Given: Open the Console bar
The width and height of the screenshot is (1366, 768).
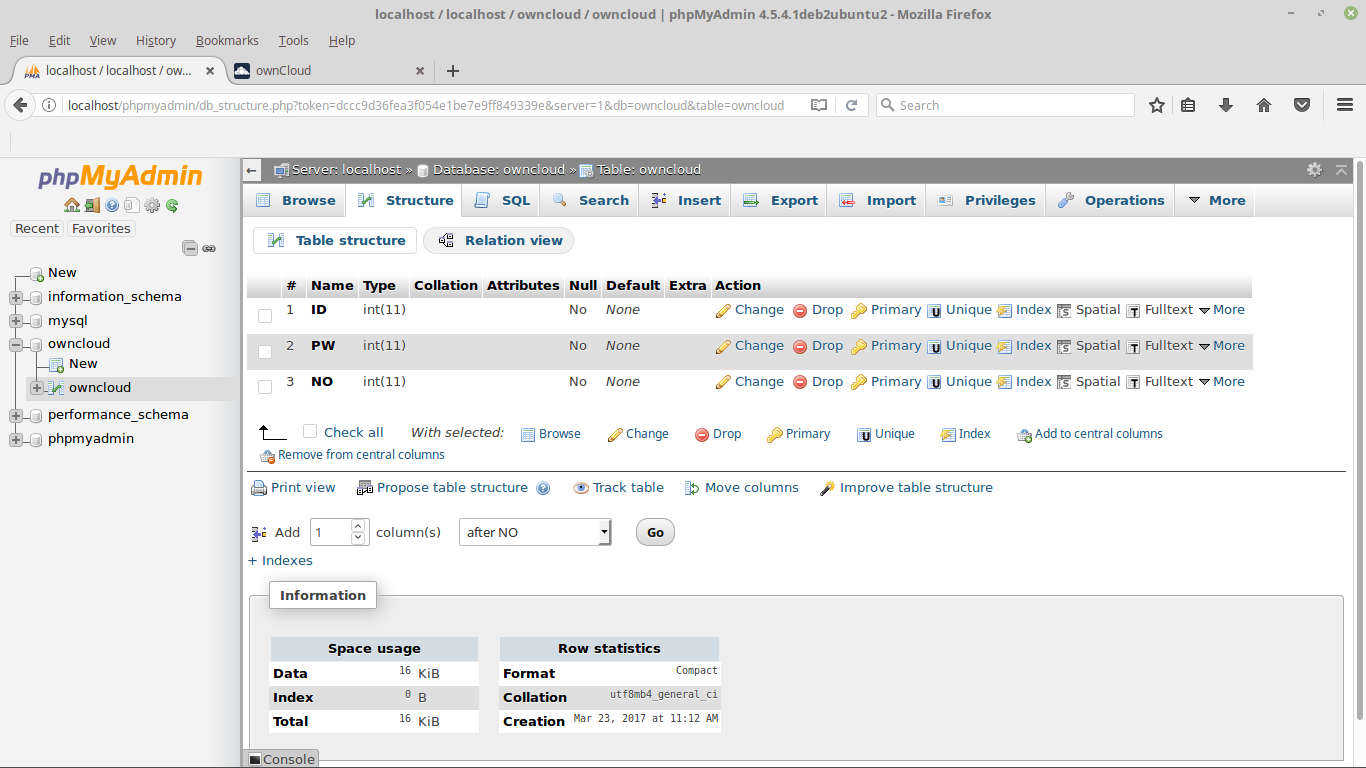Looking at the screenshot, I should click(281, 759).
